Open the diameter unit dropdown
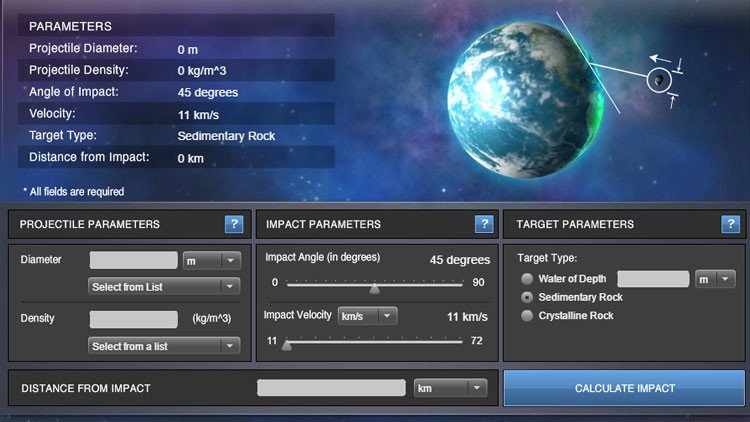This screenshot has height=422, width=750. point(211,260)
